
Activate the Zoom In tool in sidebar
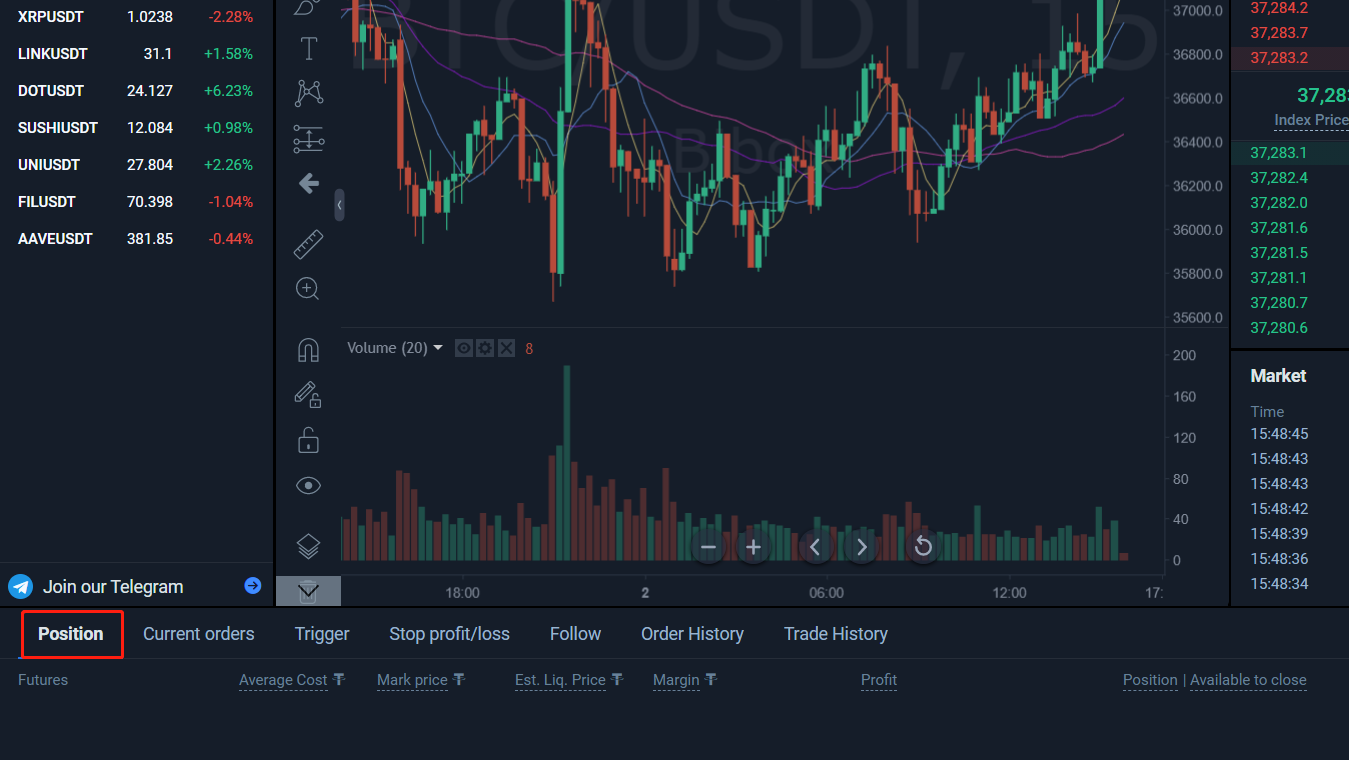click(308, 289)
